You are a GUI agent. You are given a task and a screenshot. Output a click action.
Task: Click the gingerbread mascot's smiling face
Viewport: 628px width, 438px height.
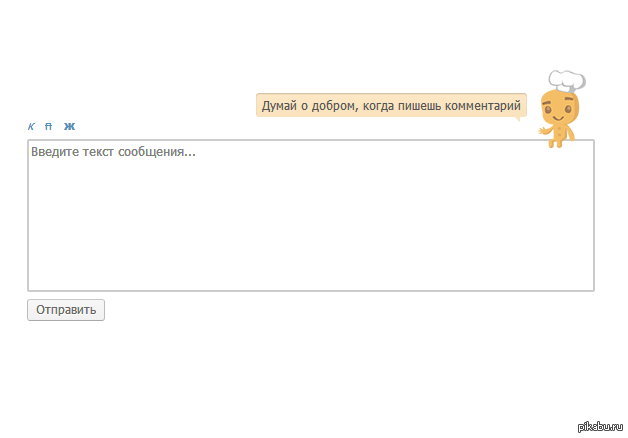(560, 108)
